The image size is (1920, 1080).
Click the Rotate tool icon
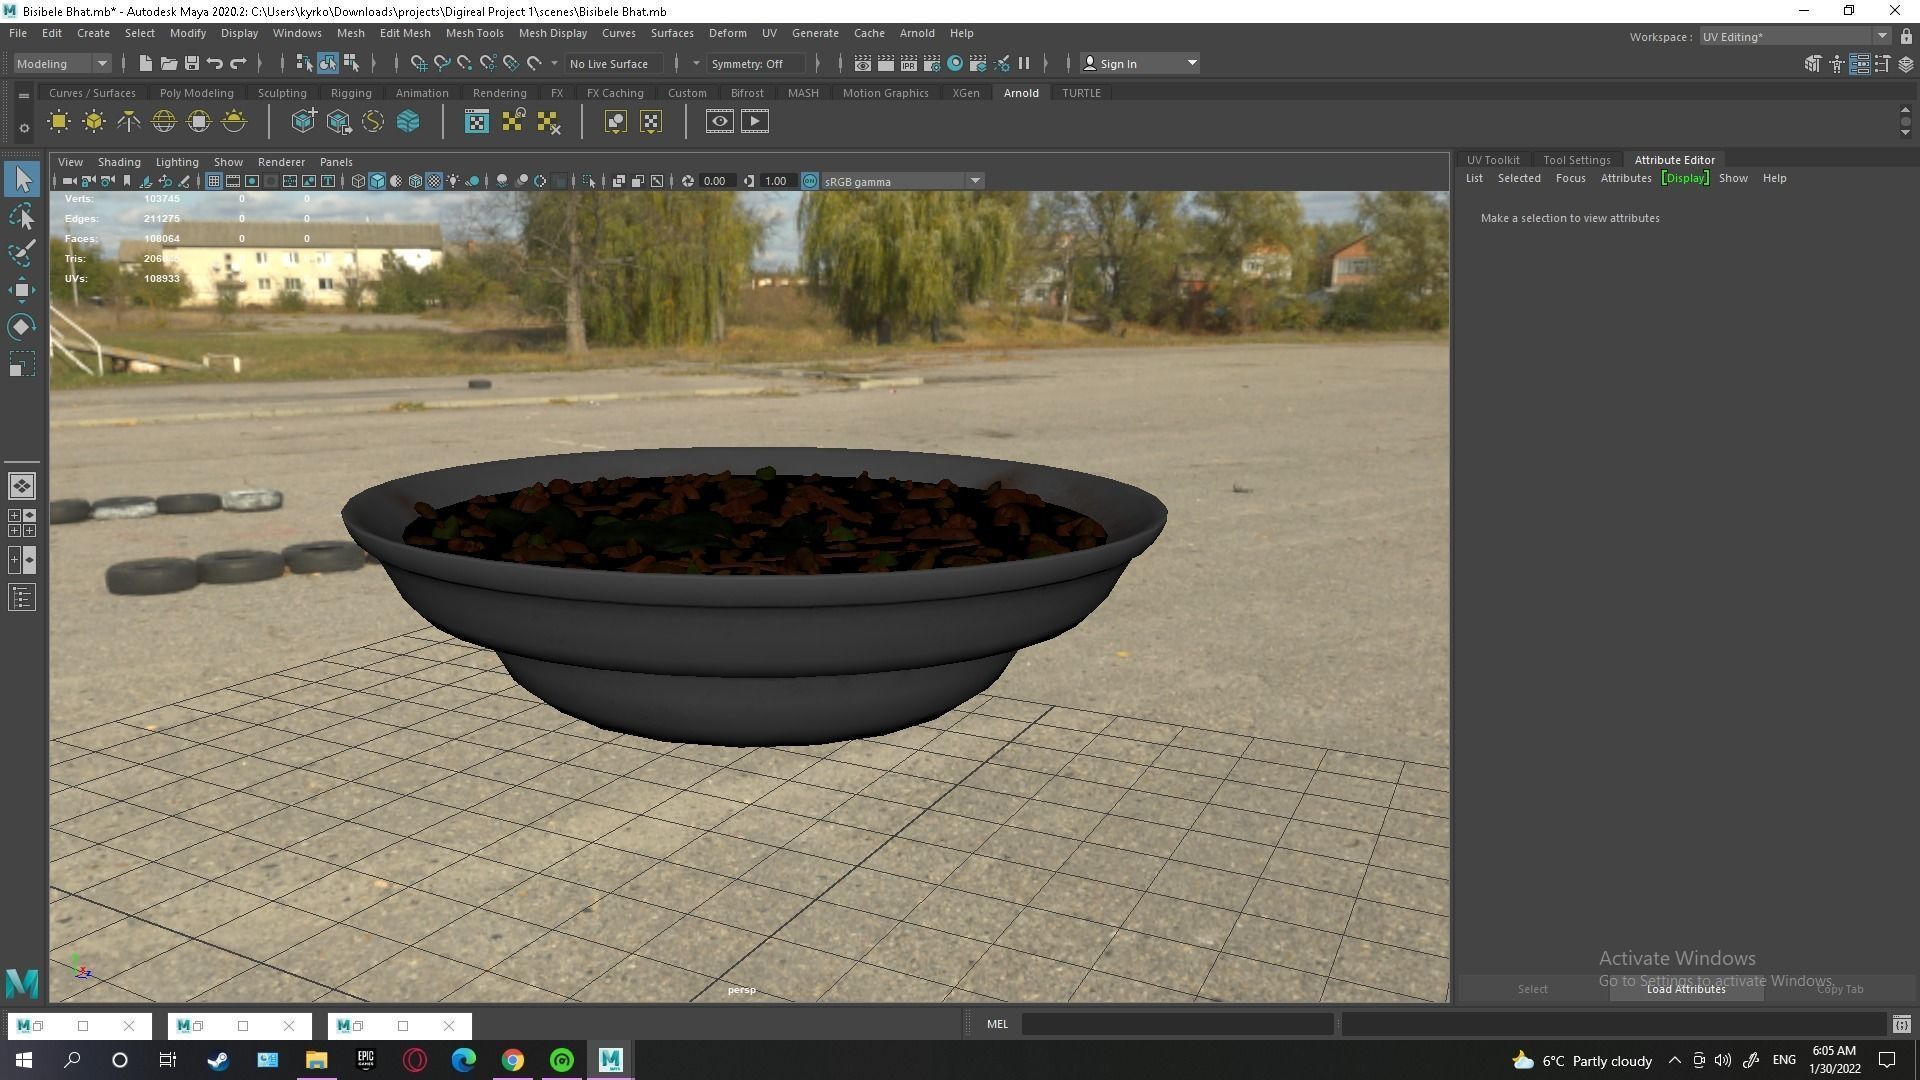pos(22,327)
